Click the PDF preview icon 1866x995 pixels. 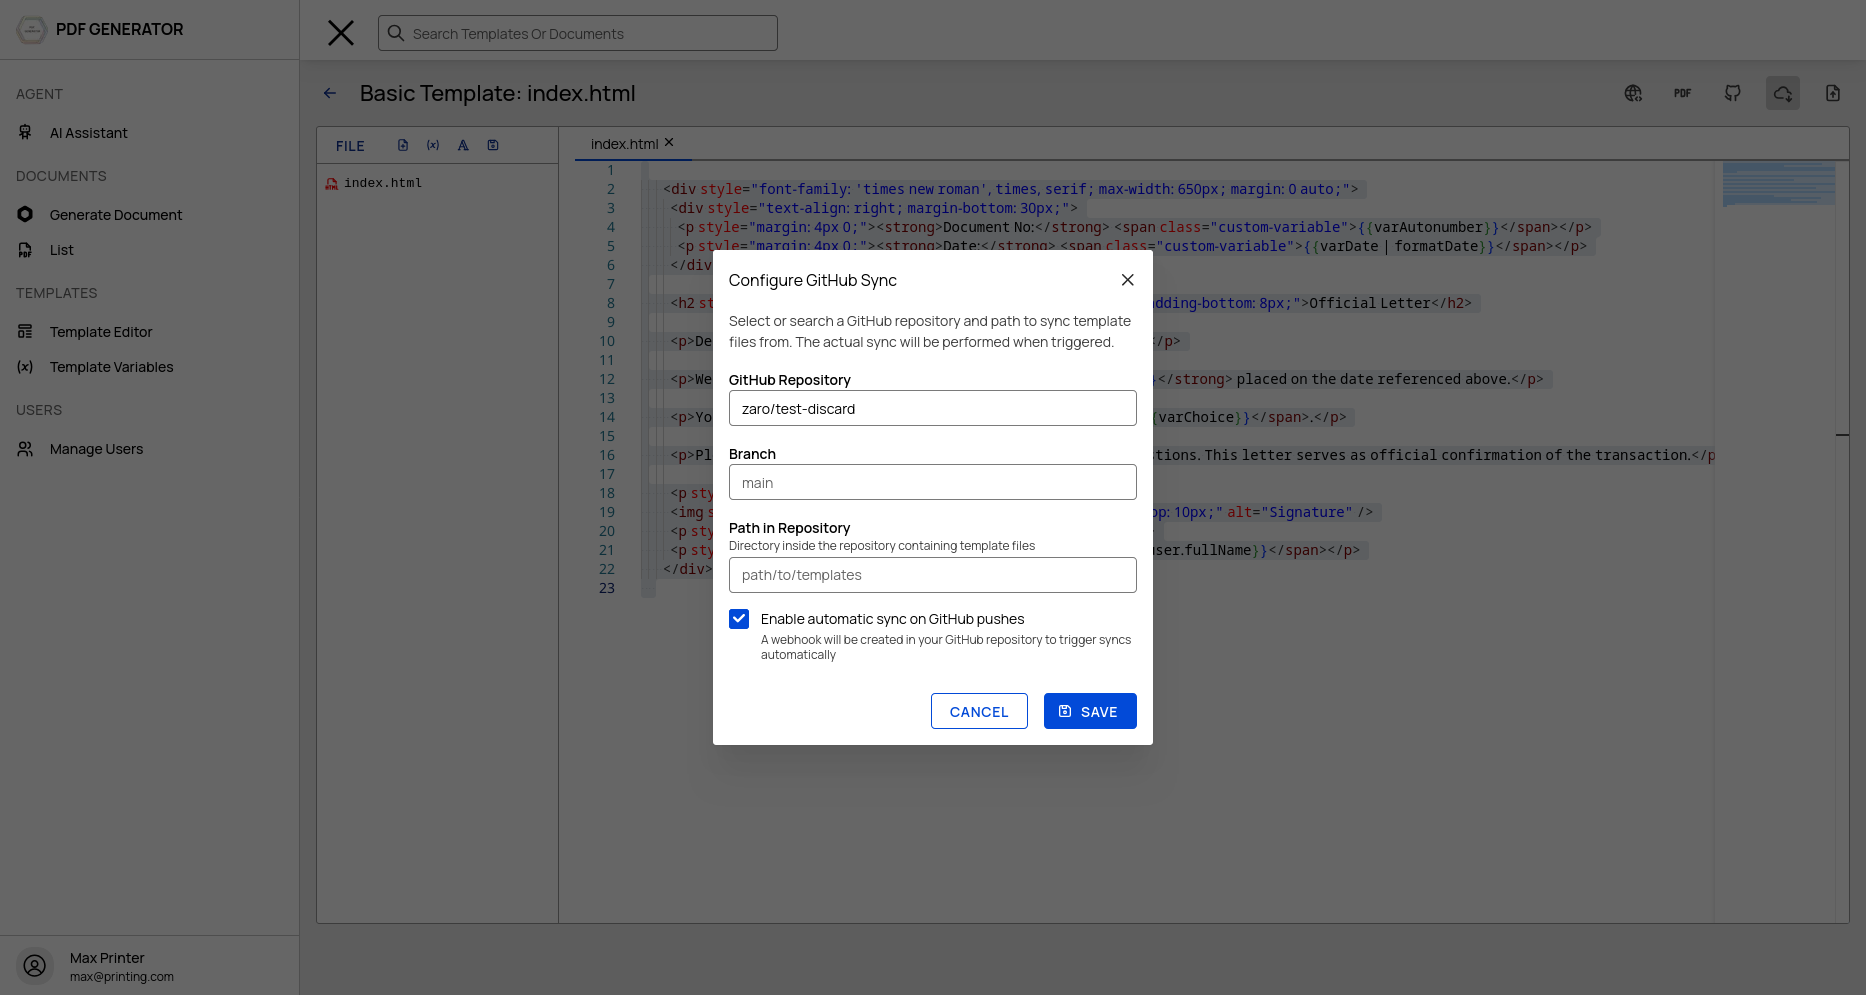pyautogui.click(x=1683, y=93)
